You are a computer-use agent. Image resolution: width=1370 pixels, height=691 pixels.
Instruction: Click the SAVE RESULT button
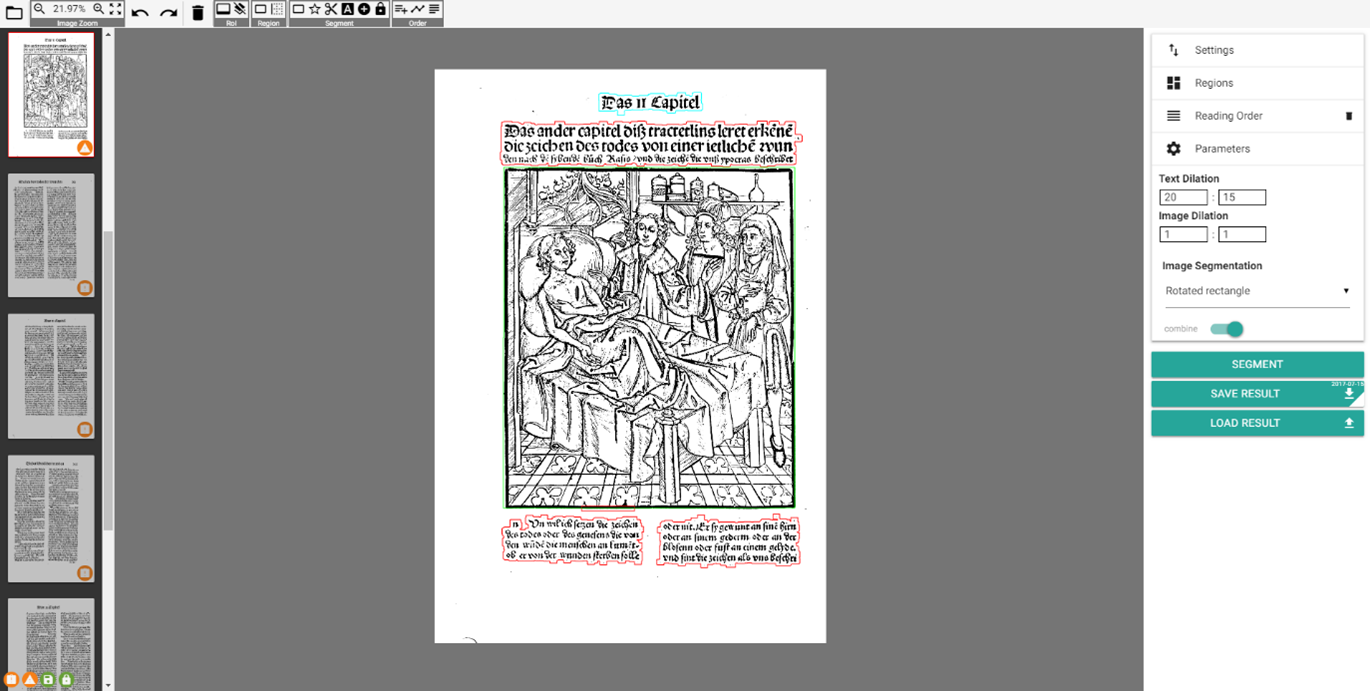coord(1257,394)
